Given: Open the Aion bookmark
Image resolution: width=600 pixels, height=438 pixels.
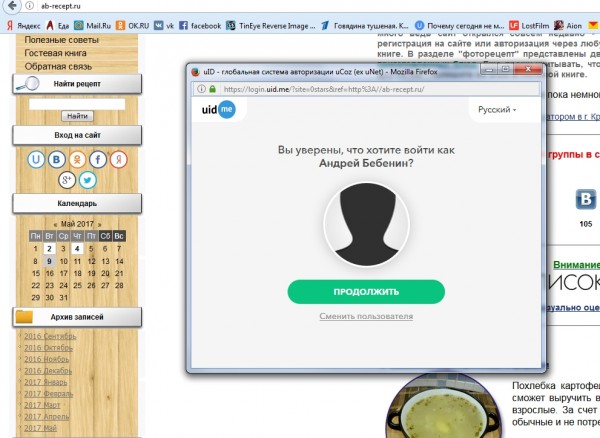Looking at the screenshot, I should pyautogui.click(x=568, y=26).
